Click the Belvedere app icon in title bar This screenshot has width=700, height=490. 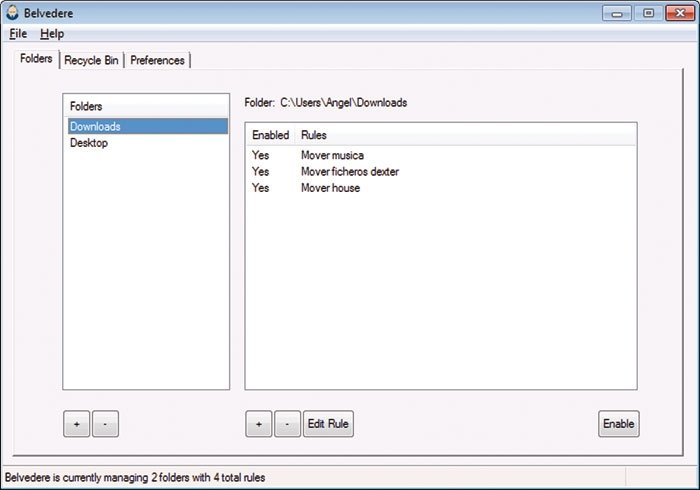point(12,13)
